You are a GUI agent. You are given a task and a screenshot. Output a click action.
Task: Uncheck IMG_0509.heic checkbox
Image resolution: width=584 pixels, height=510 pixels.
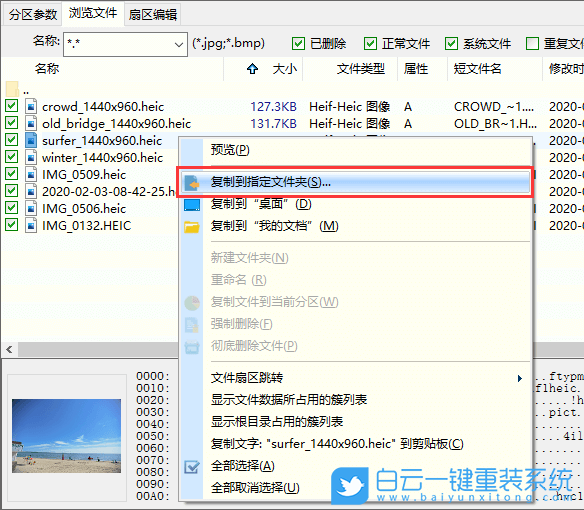click(x=12, y=174)
